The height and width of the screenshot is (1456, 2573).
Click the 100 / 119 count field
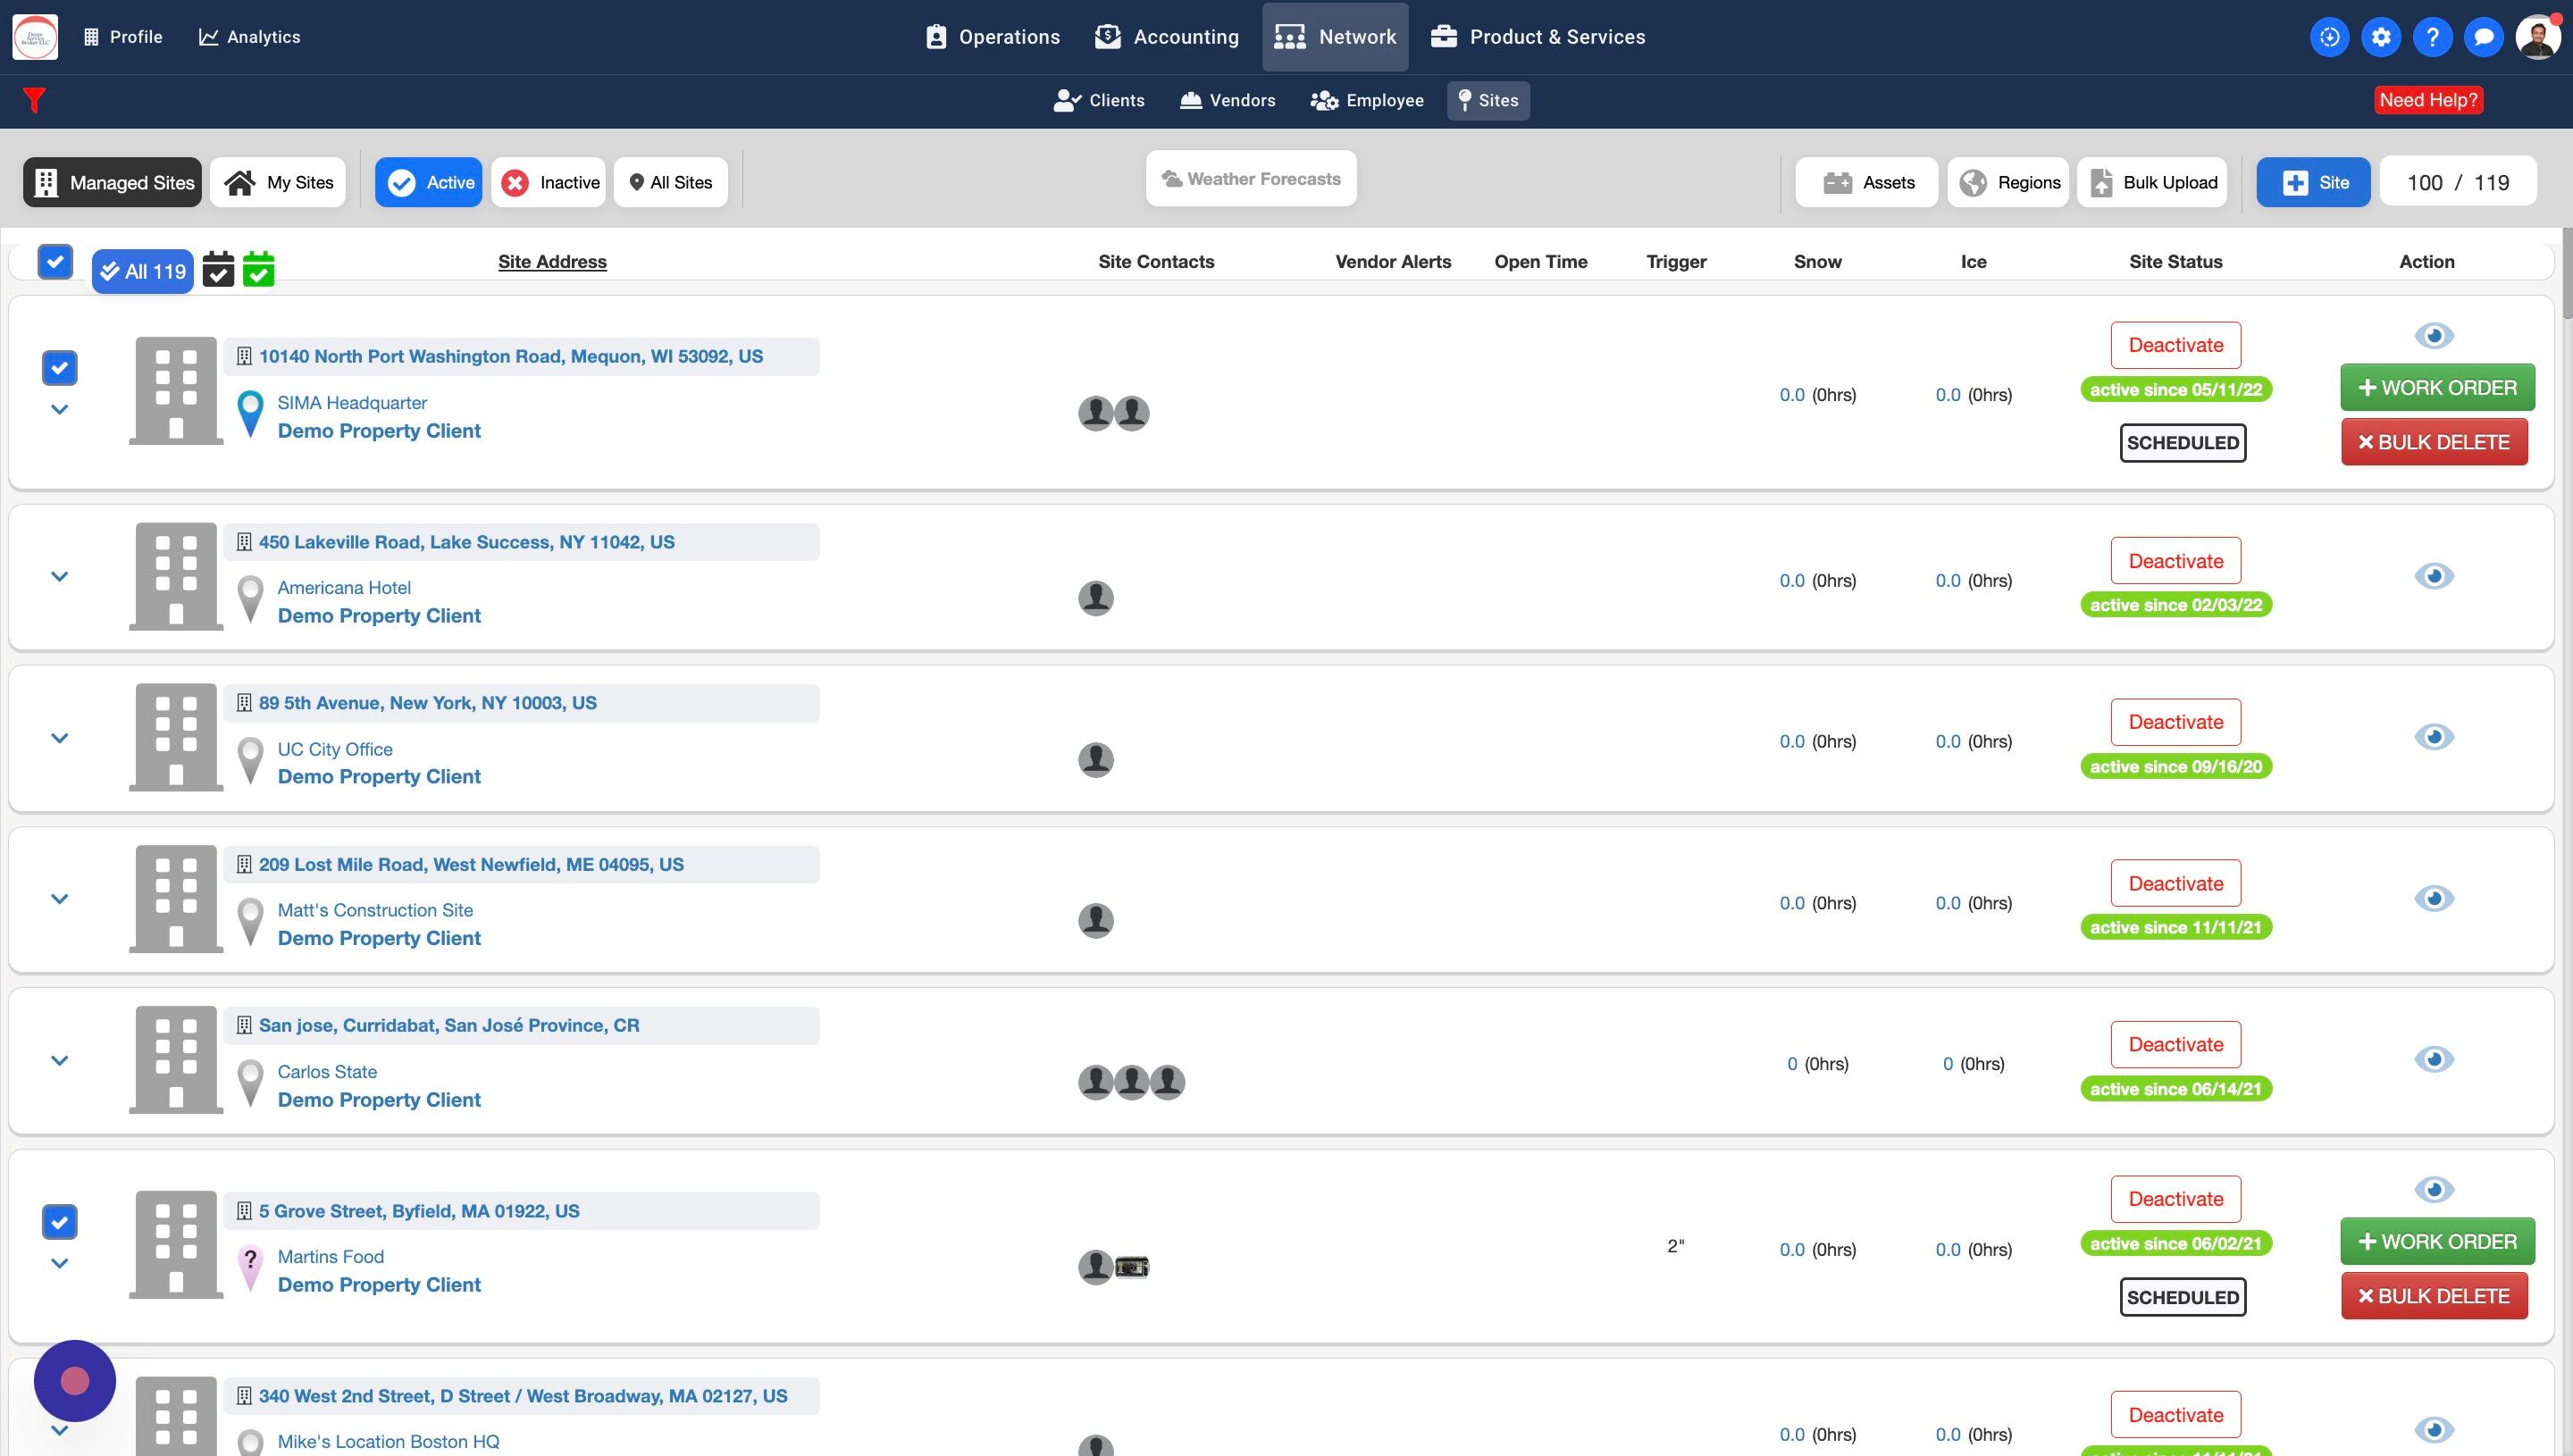2457,182
